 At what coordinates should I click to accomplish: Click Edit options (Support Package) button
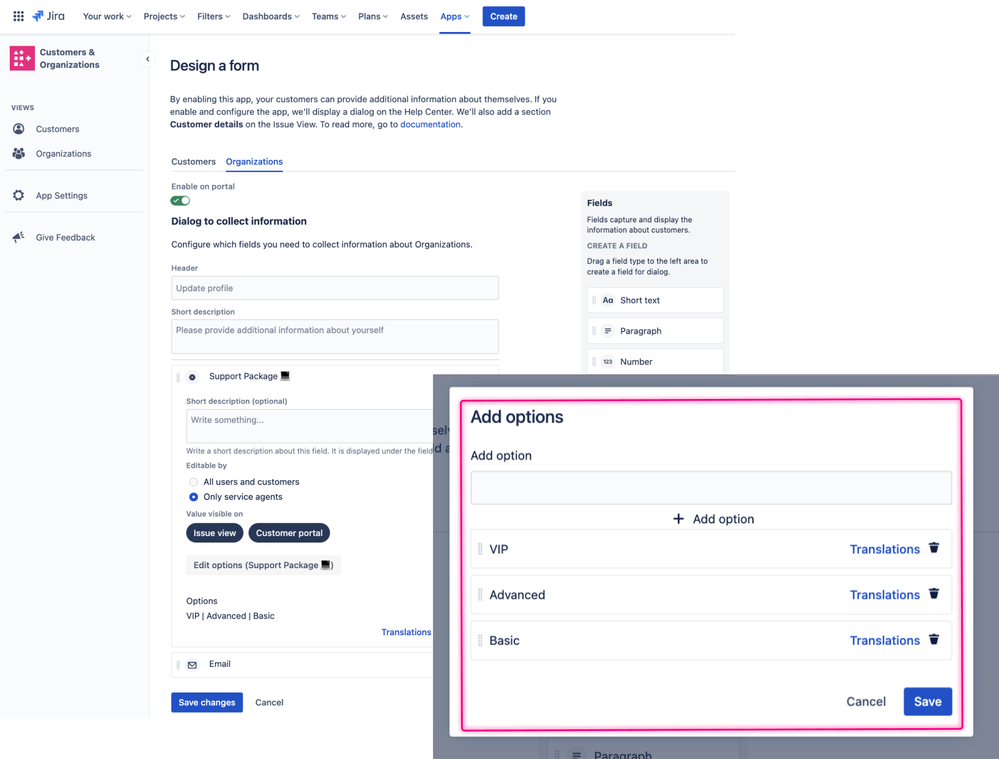pyautogui.click(x=264, y=565)
